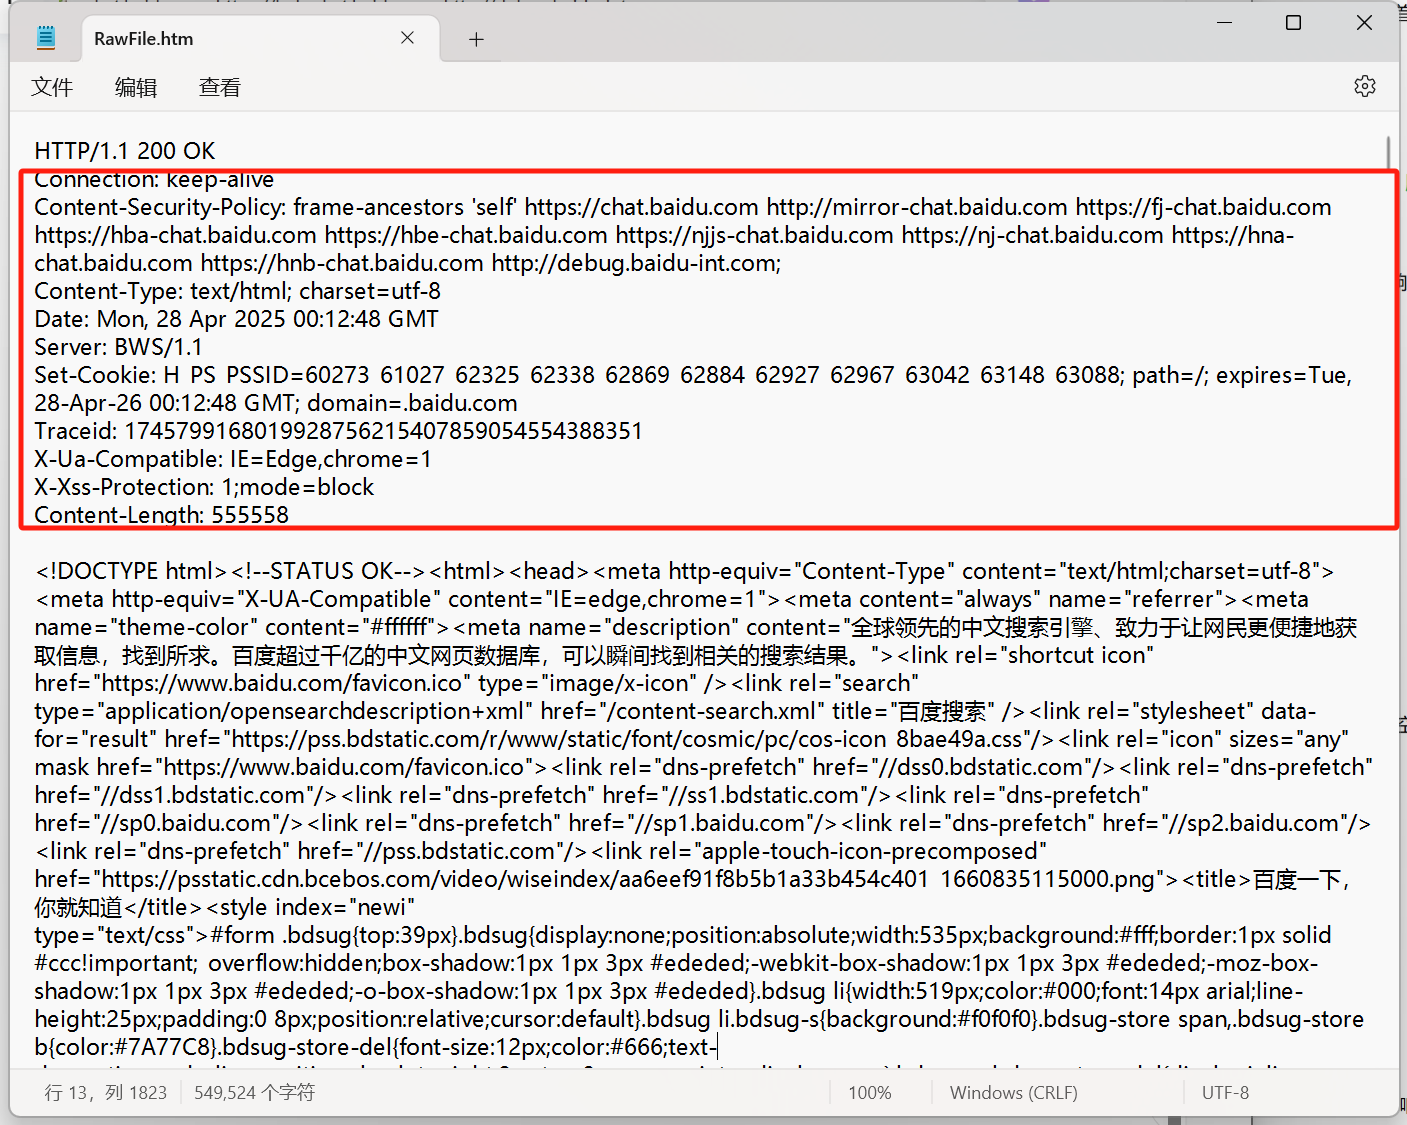Open the 编辑 menu
1407x1125 pixels.
pos(136,87)
